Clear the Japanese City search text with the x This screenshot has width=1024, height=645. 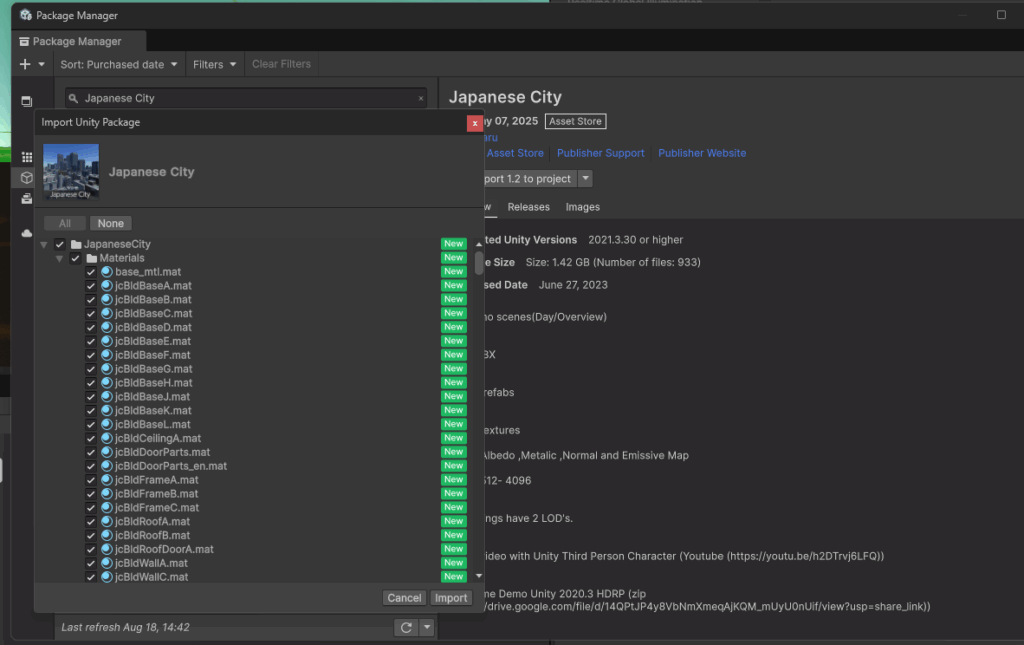pos(421,99)
